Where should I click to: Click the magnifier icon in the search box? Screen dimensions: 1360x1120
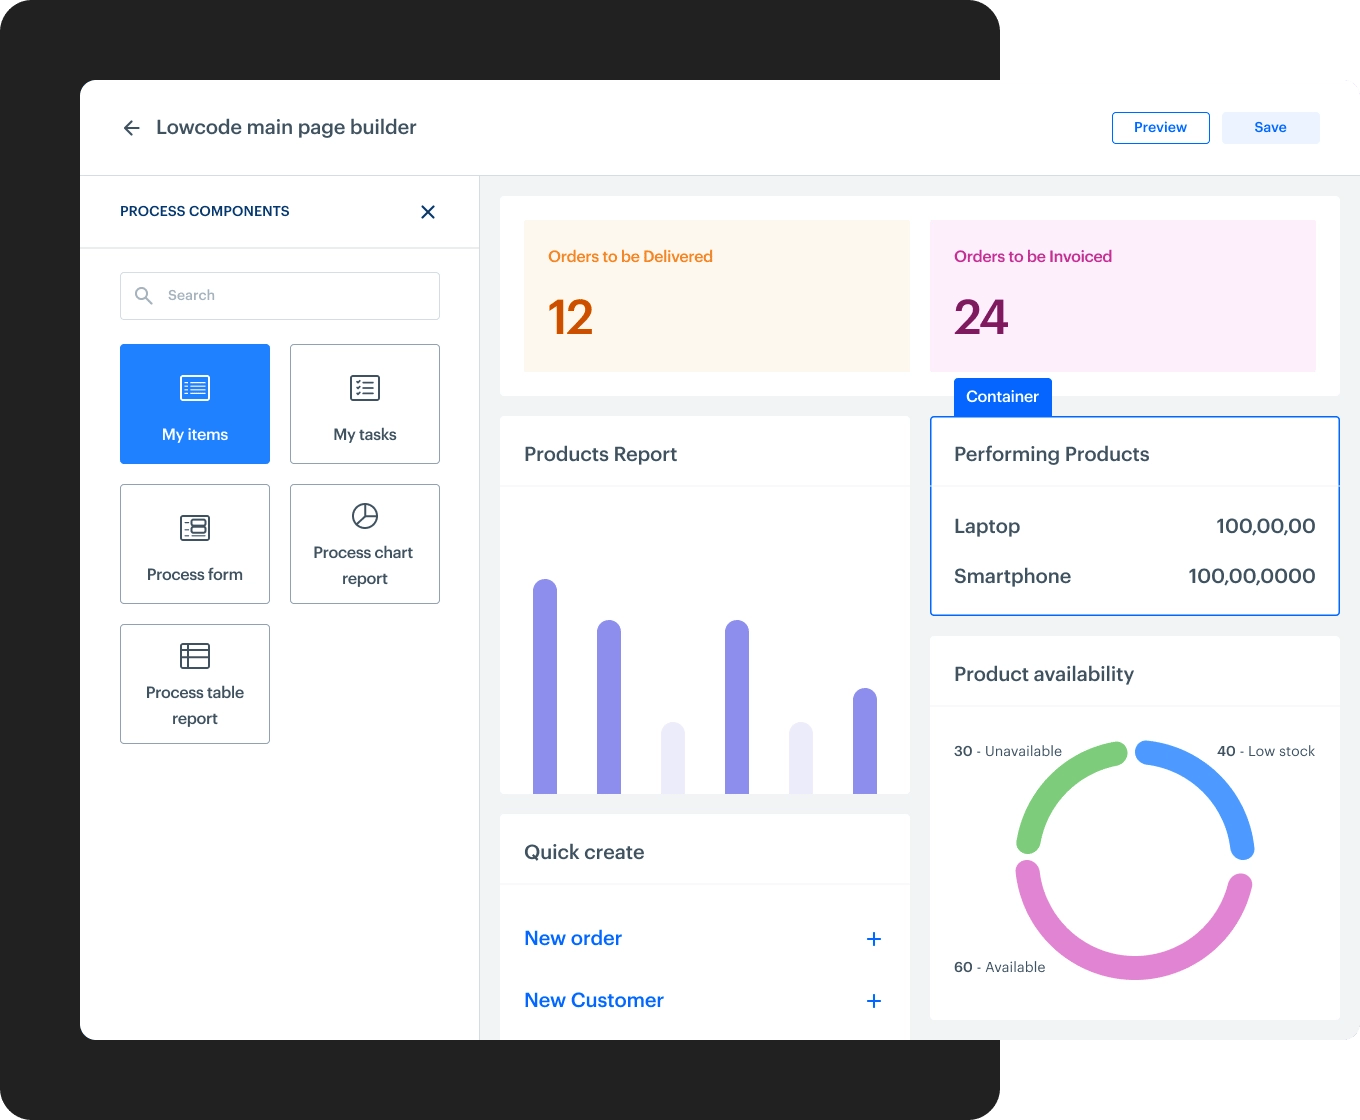coord(144,296)
